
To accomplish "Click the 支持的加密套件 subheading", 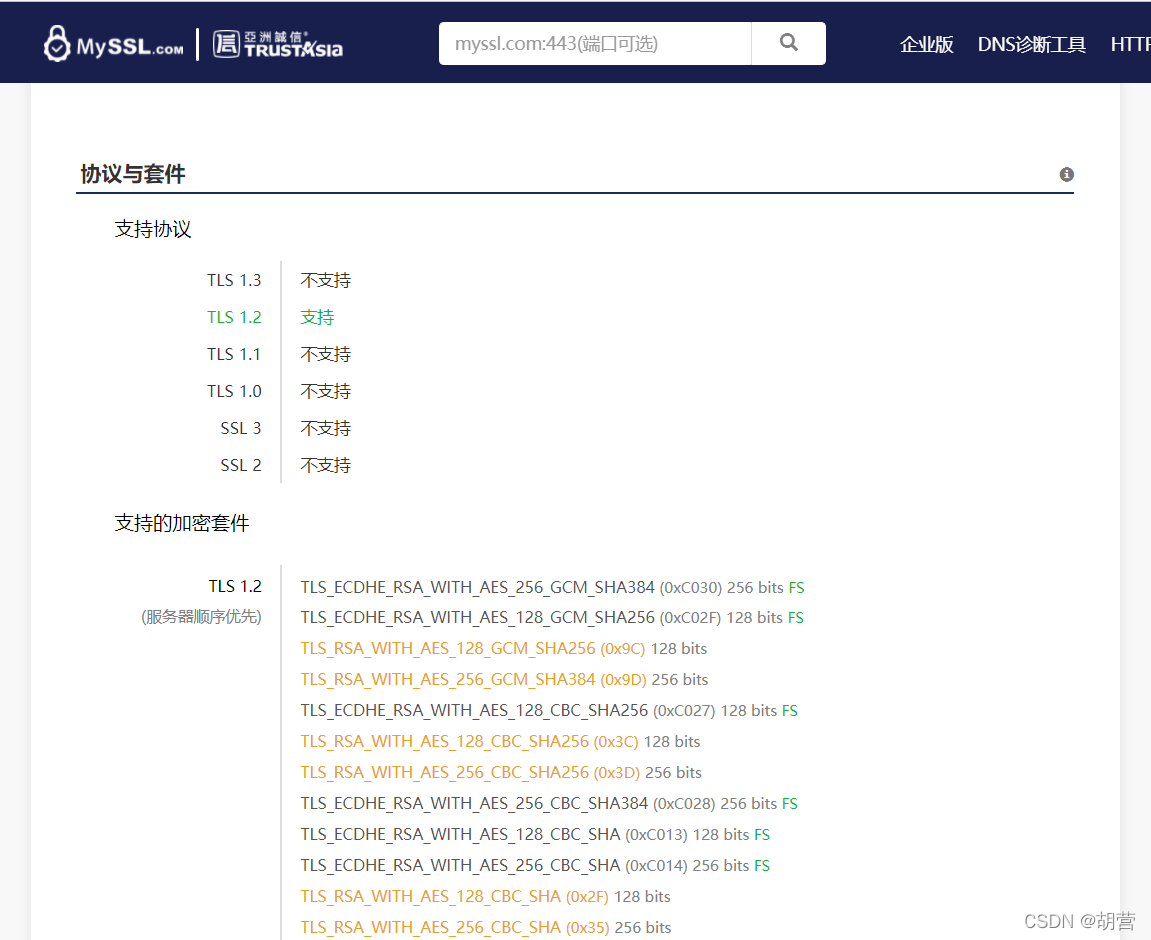I will pyautogui.click(x=182, y=523).
